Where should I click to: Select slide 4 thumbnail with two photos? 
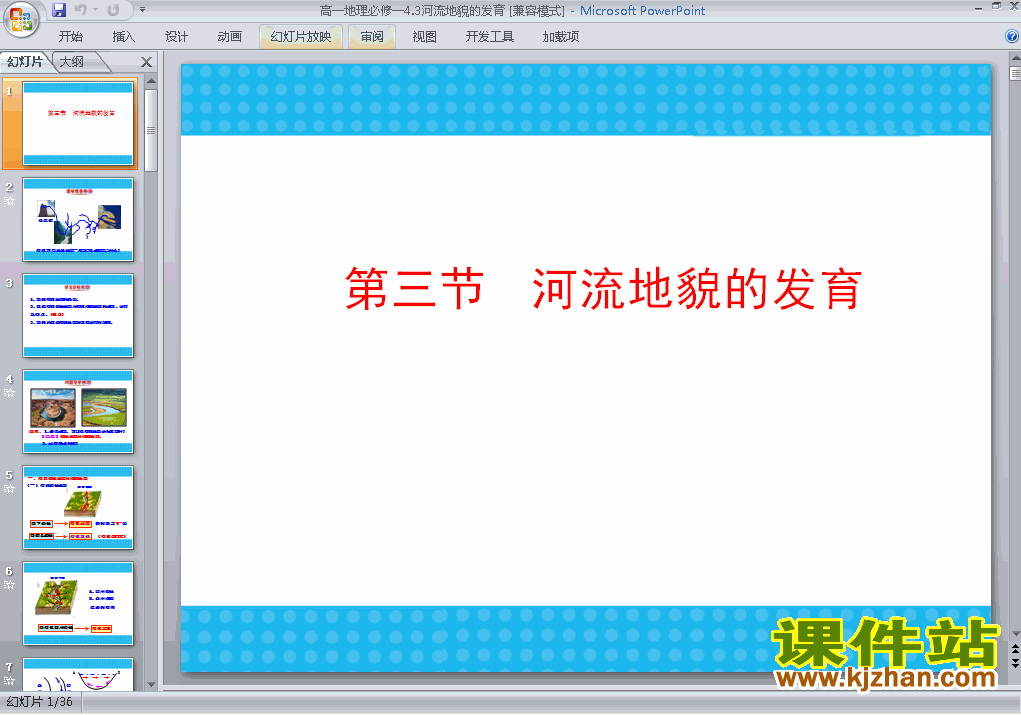point(78,412)
